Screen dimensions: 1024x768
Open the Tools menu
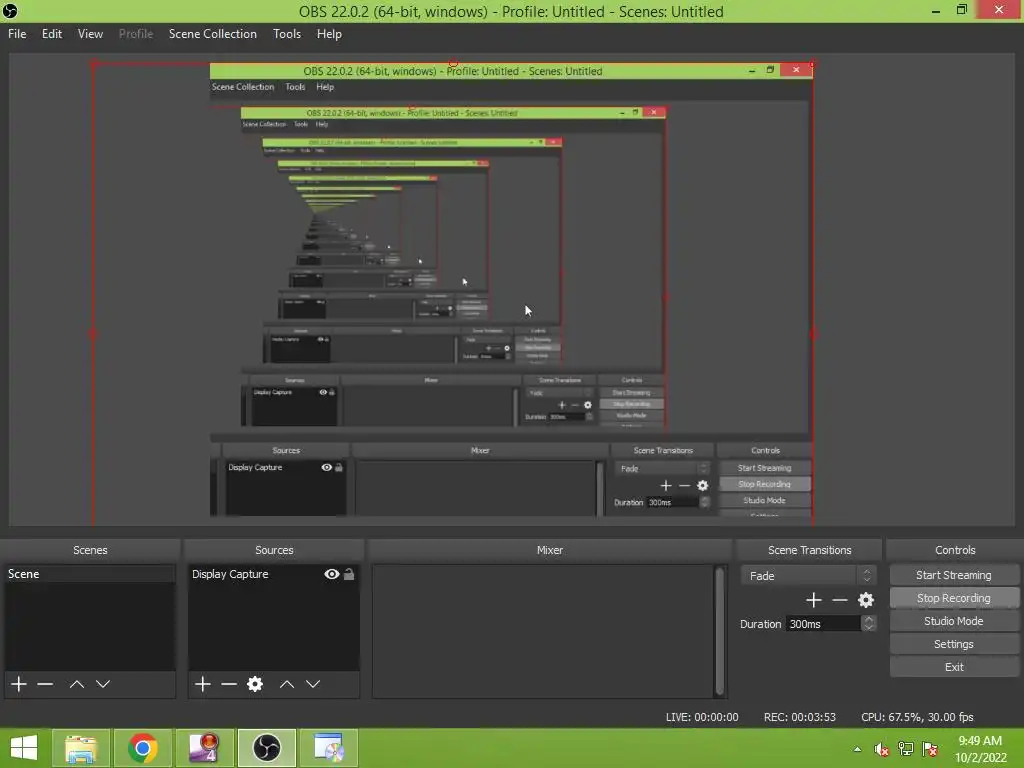(287, 34)
